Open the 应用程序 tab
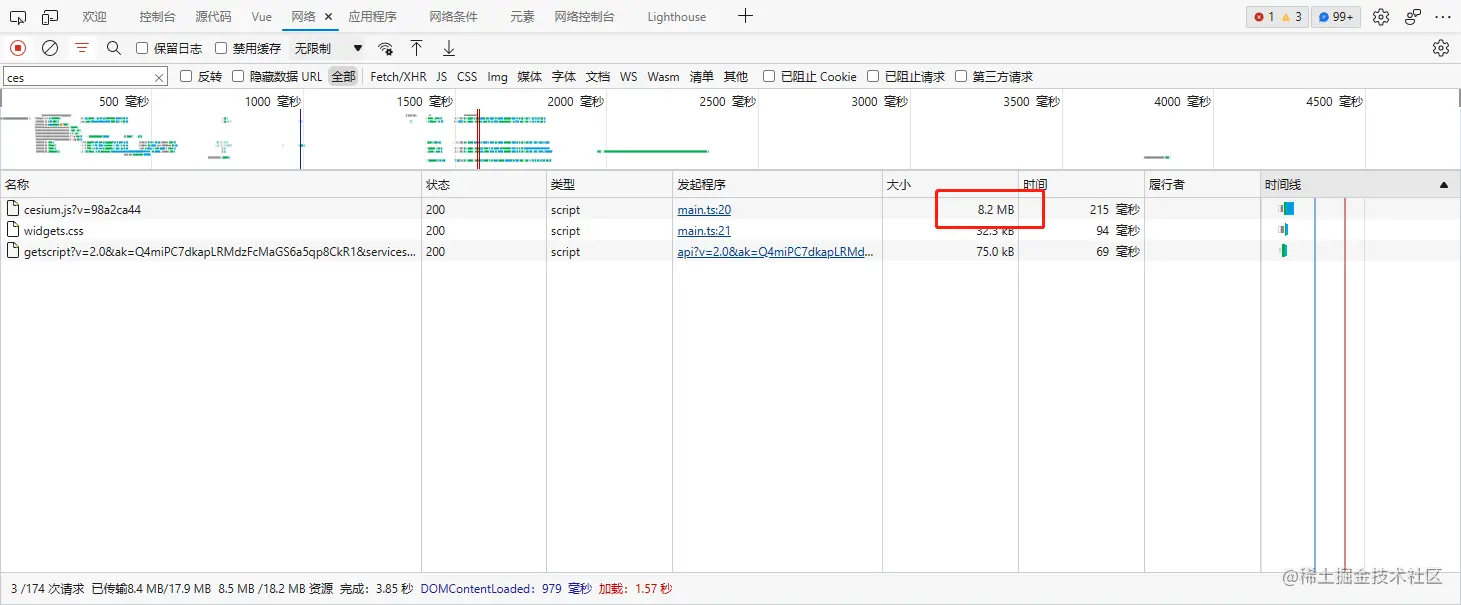The height and width of the screenshot is (605, 1461). click(x=372, y=17)
